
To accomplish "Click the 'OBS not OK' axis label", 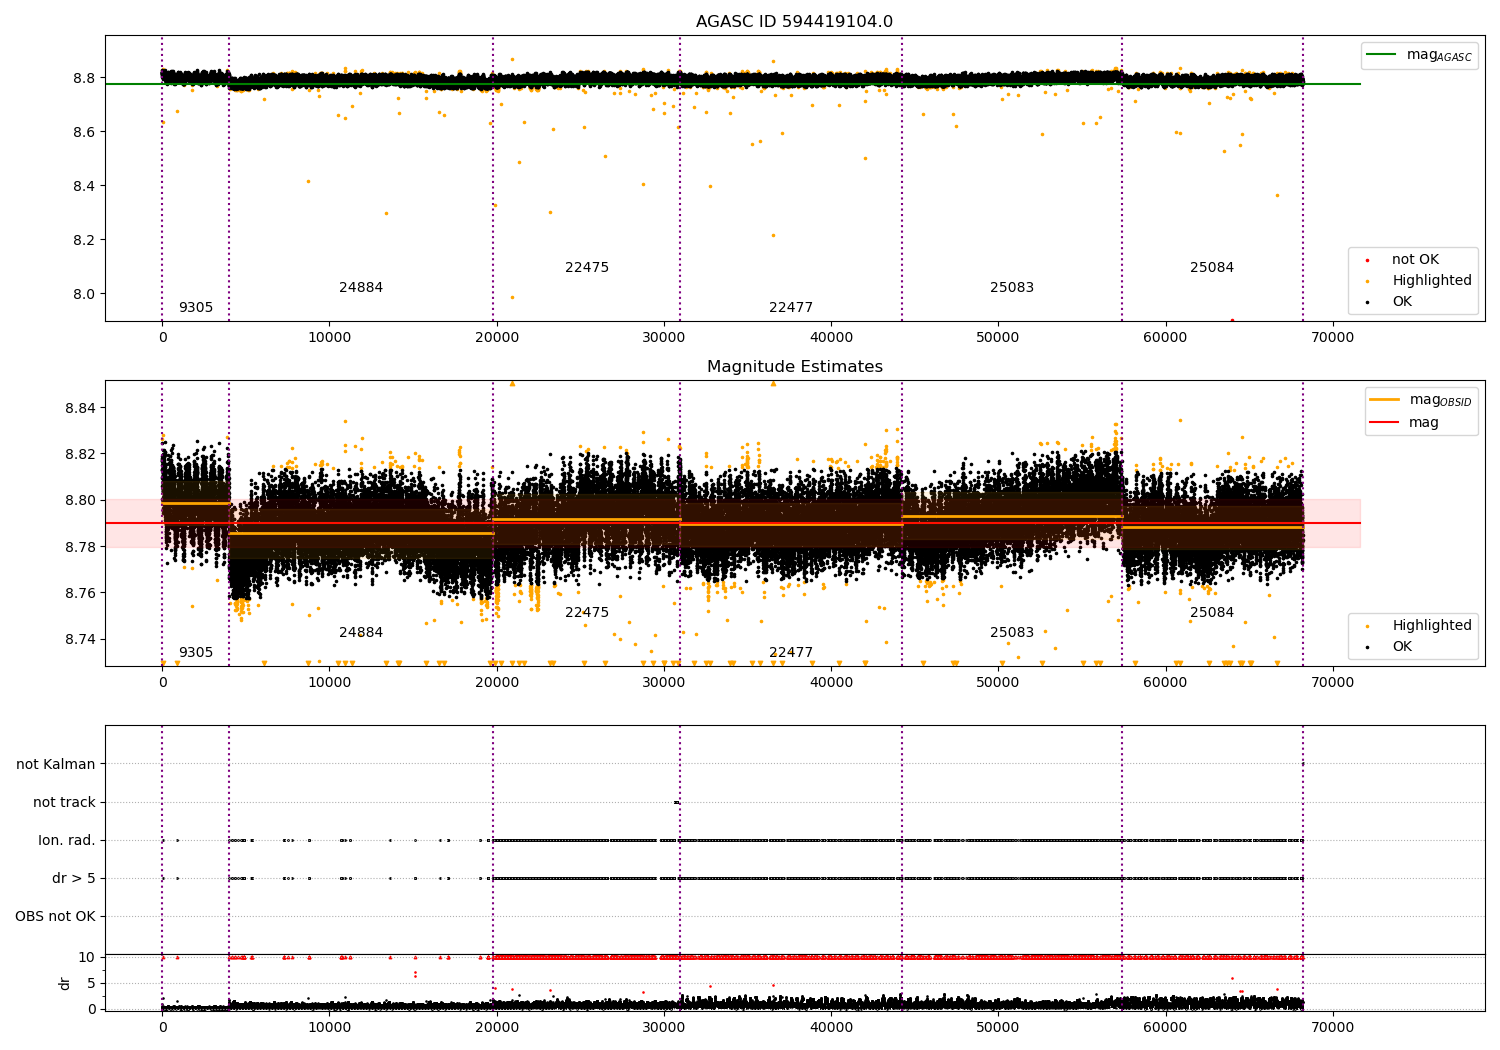I will point(56,917).
